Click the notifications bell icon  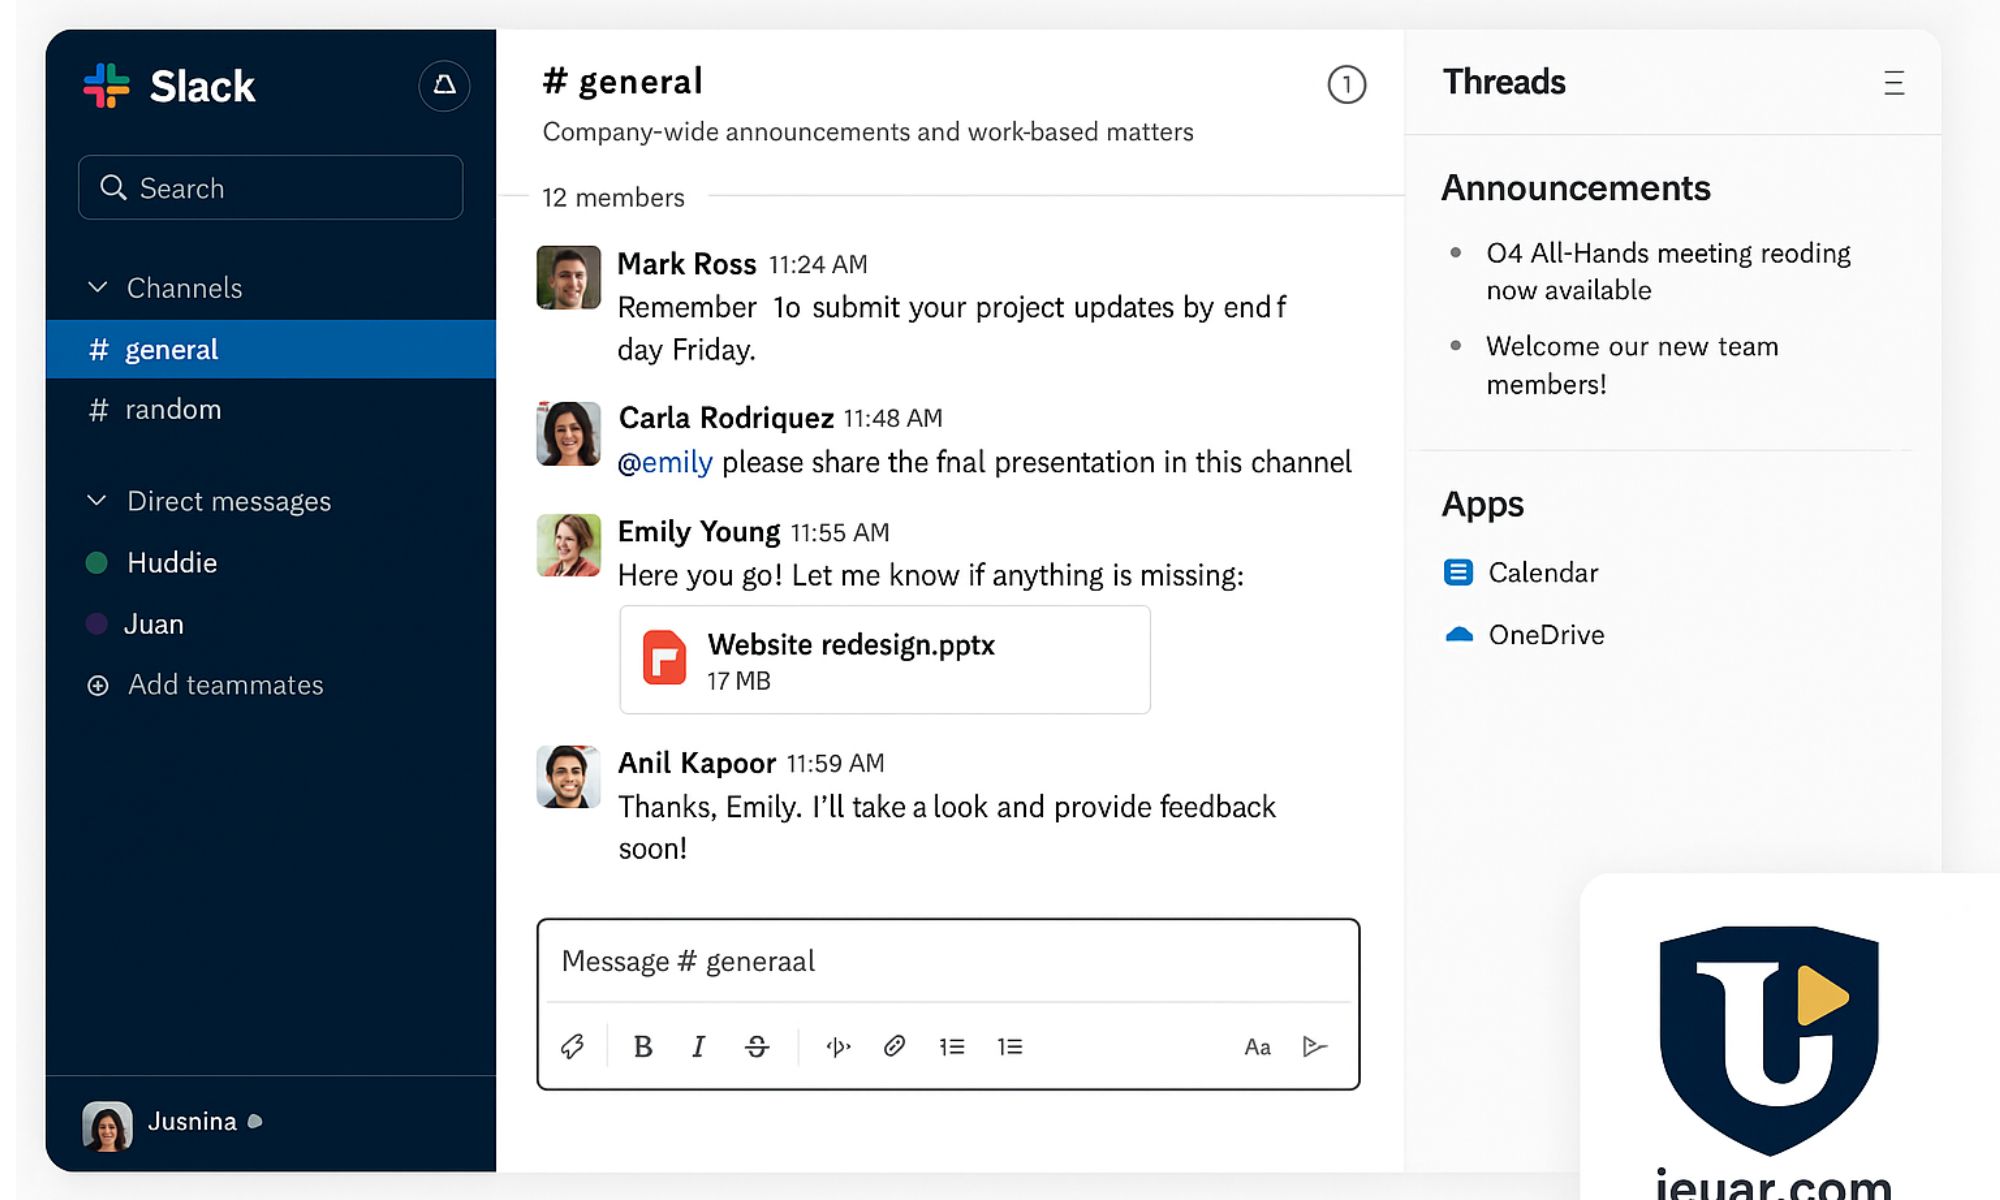pyautogui.click(x=444, y=85)
